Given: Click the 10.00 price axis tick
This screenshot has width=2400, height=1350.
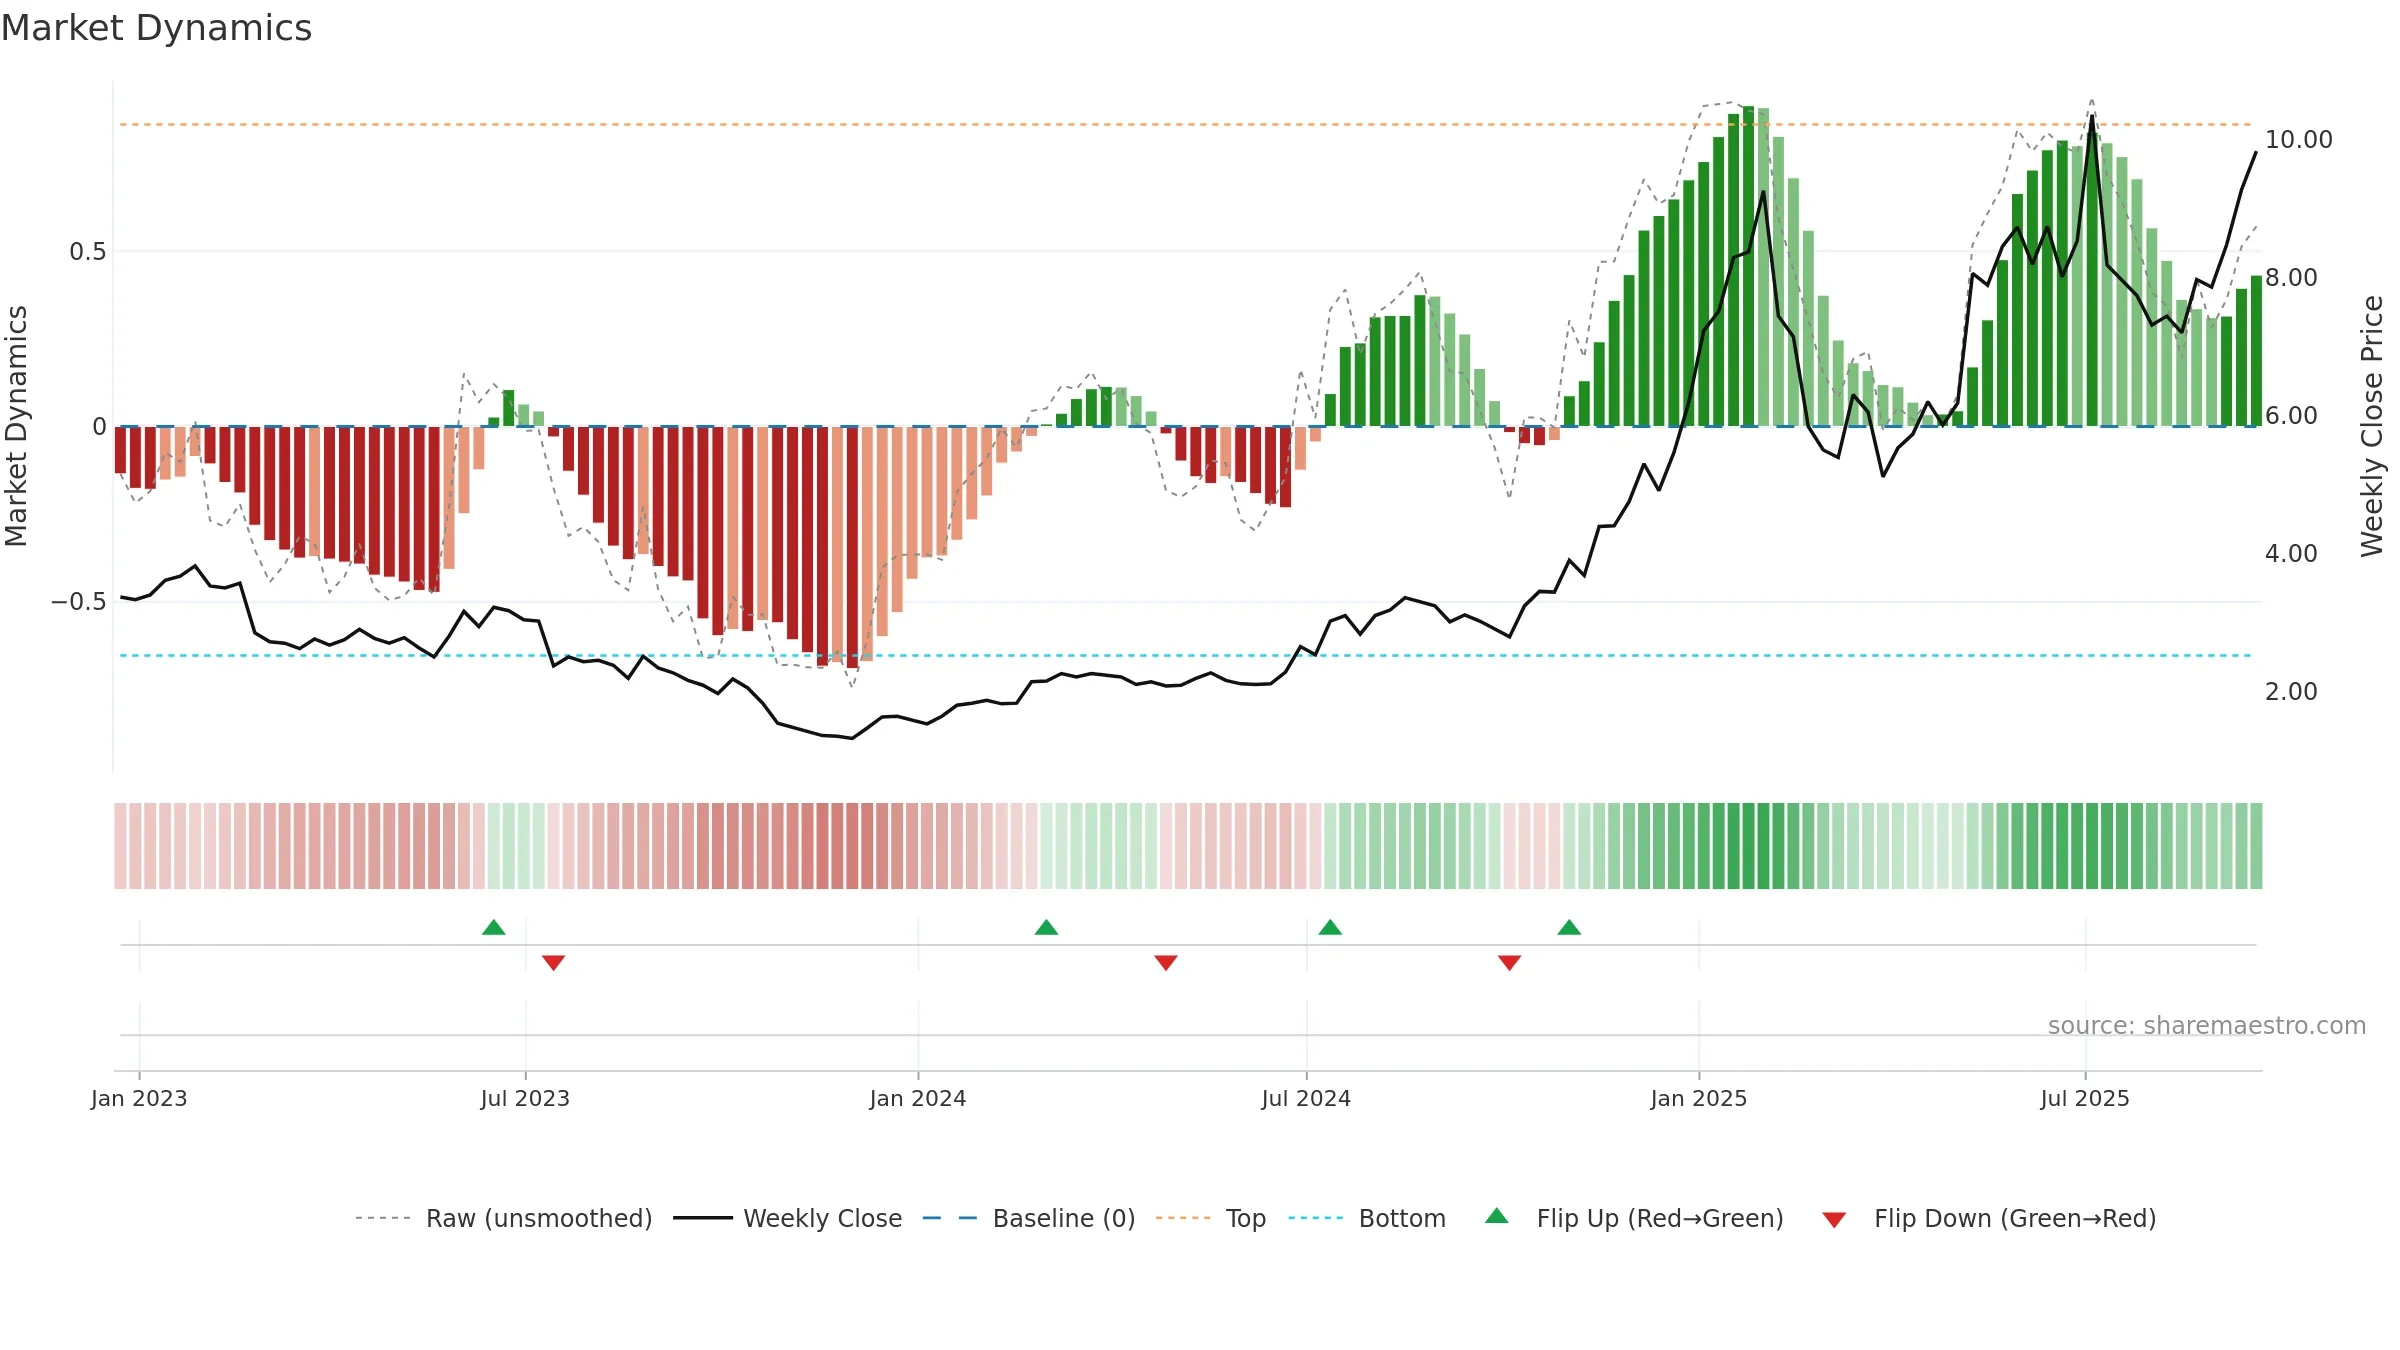Looking at the screenshot, I should [2298, 139].
